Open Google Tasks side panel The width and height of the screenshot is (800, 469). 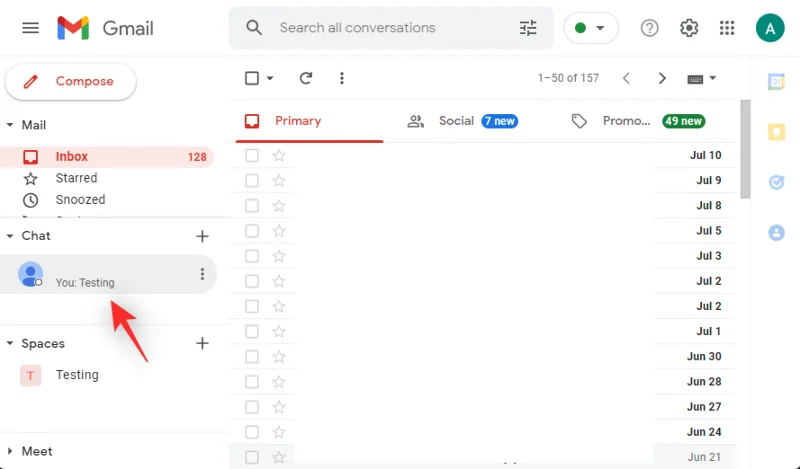(776, 182)
